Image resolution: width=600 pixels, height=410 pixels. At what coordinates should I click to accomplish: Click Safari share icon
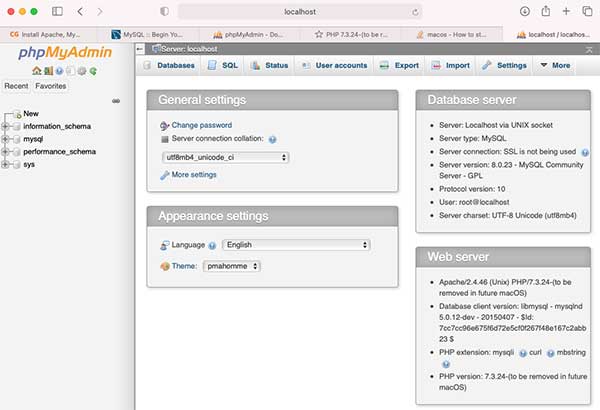tap(546, 11)
